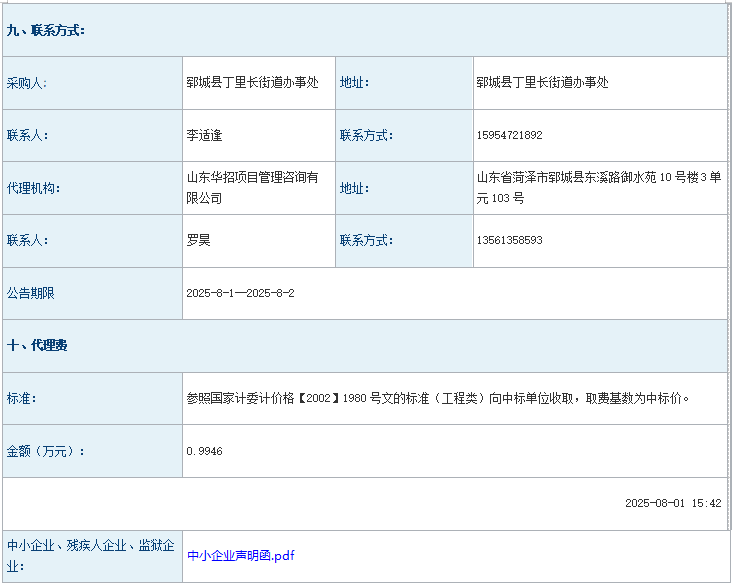Click the contact name 罗昊
This screenshot has height=586, width=732.
(x=198, y=240)
